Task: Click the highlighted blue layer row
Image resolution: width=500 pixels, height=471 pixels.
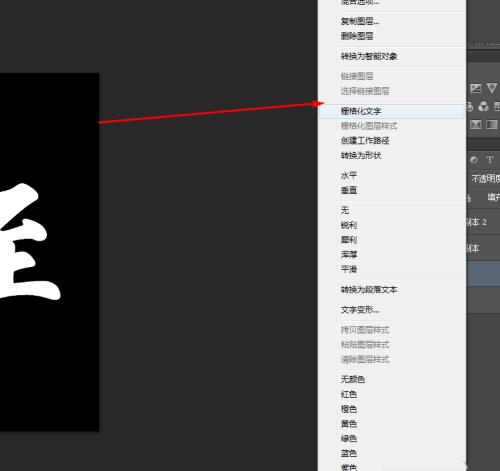Action: tap(483, 274)
